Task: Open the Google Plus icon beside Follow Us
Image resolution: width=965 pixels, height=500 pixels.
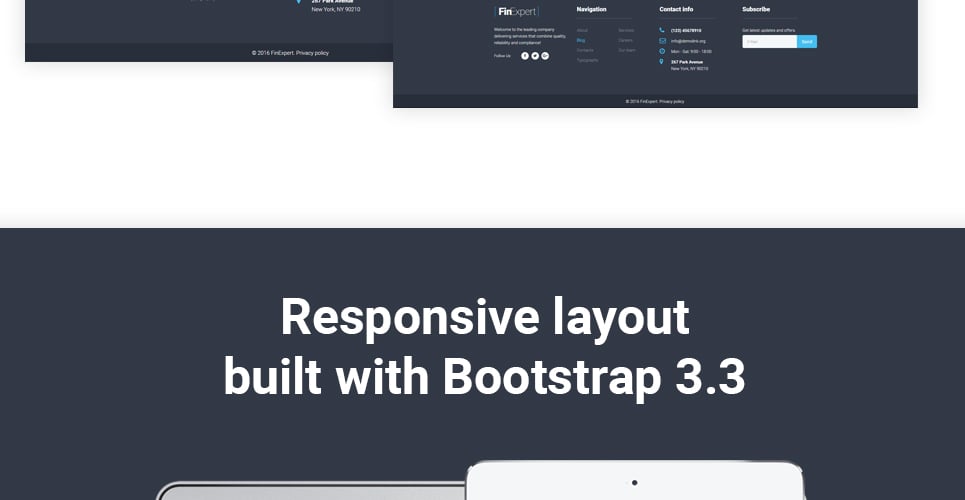Action: 545,56
